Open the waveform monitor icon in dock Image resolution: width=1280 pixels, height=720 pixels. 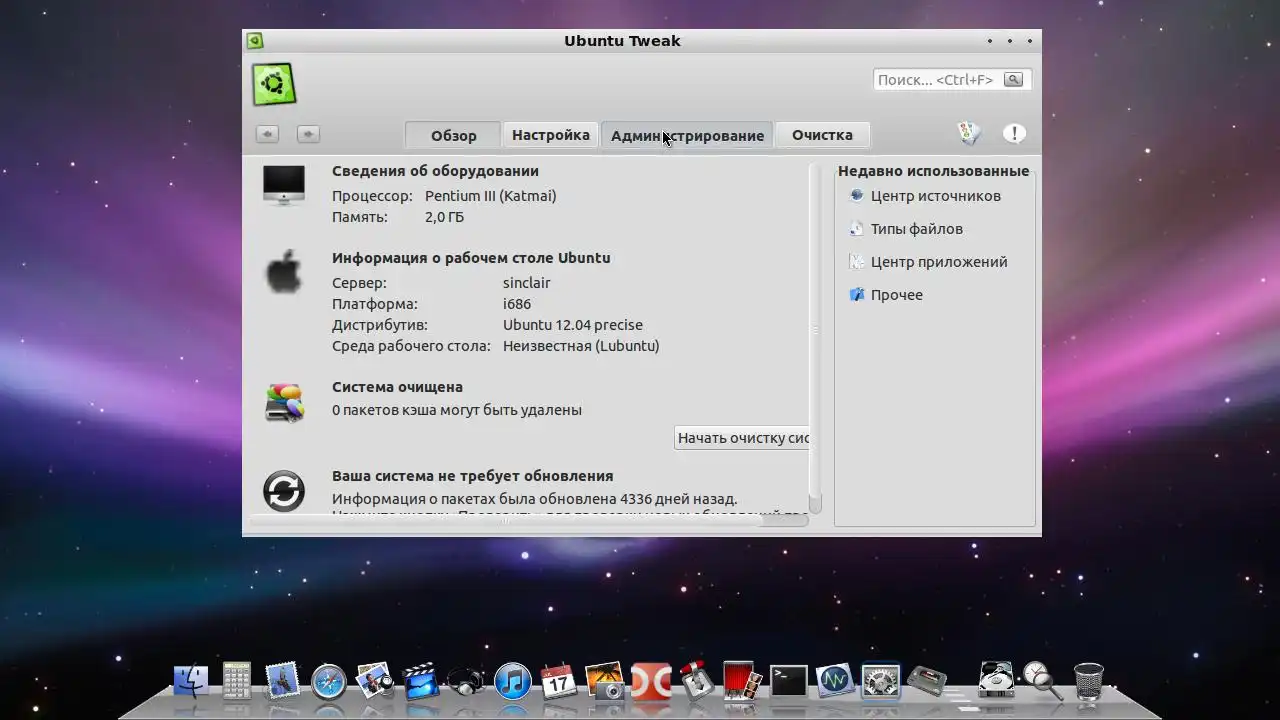tap(834, 681)
